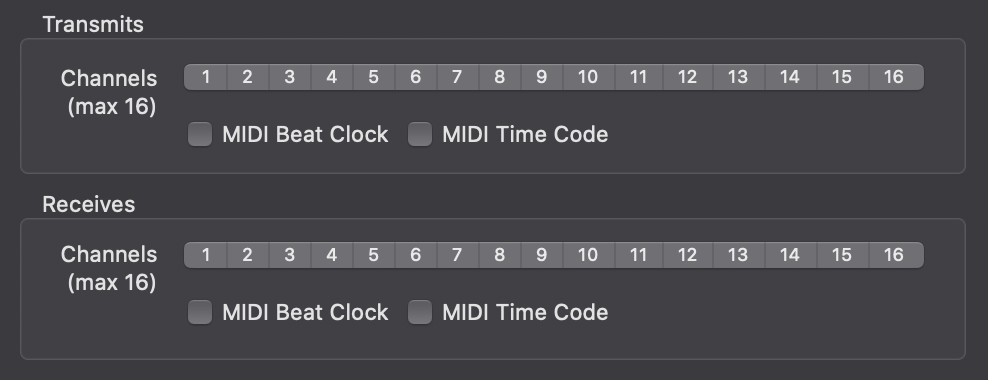Toggle Transmits channel 7
This screenshot has width=988, height=380.
tap(457, 77)
